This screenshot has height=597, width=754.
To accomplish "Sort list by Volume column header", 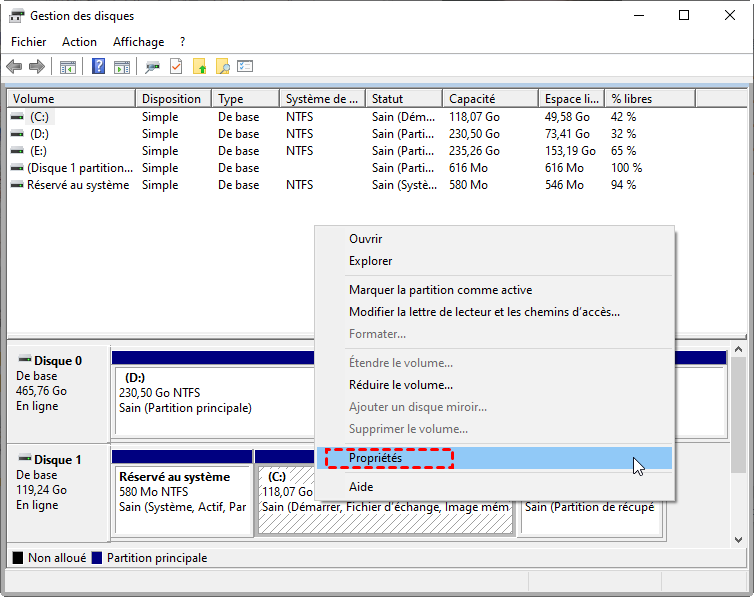I will click(x=70, y=99).
